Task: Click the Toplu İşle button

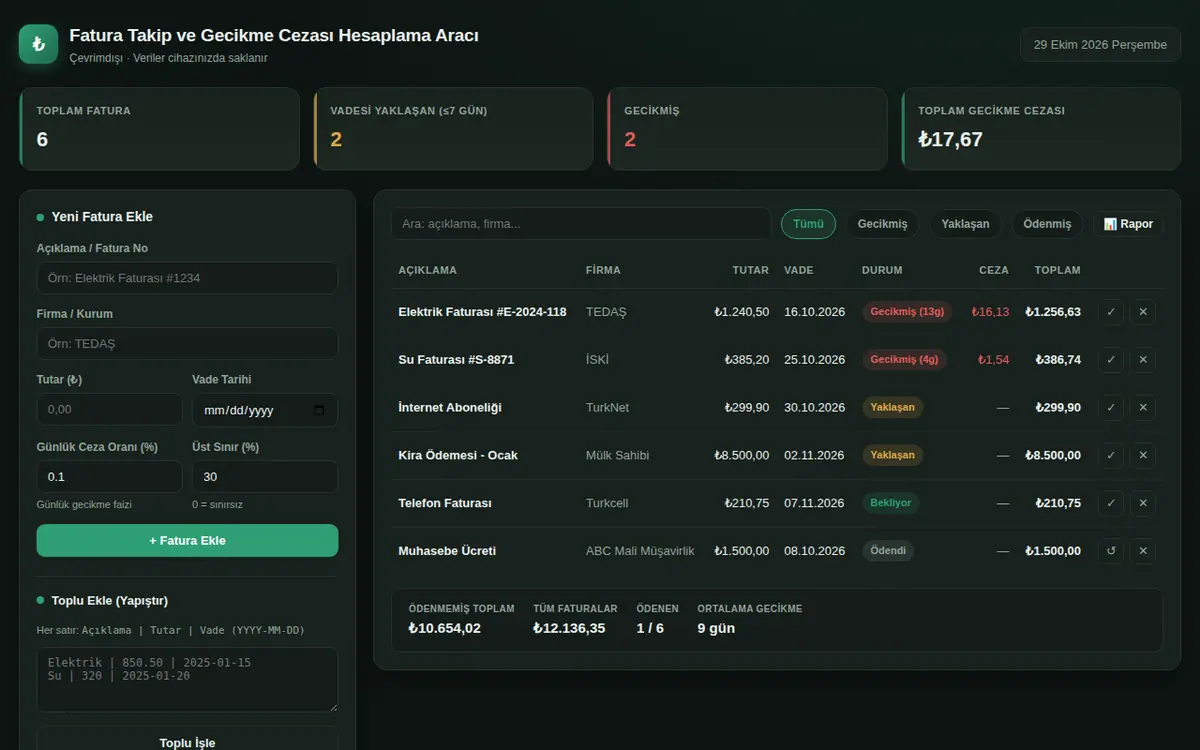Action: [x=187, y=742]
